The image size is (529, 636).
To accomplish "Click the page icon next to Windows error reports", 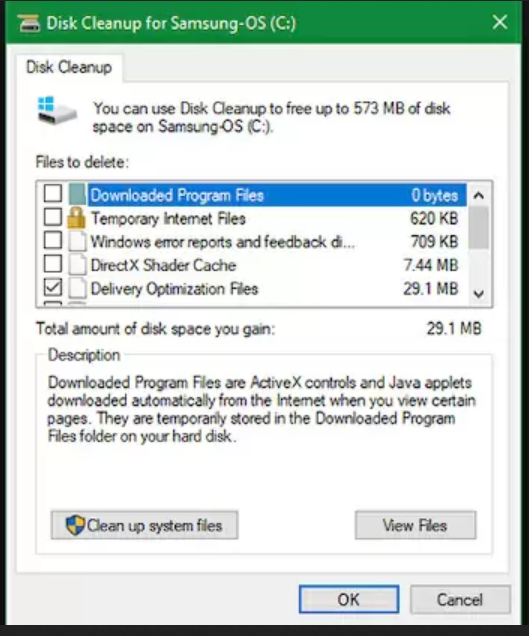I will click(x=77, y=241).
